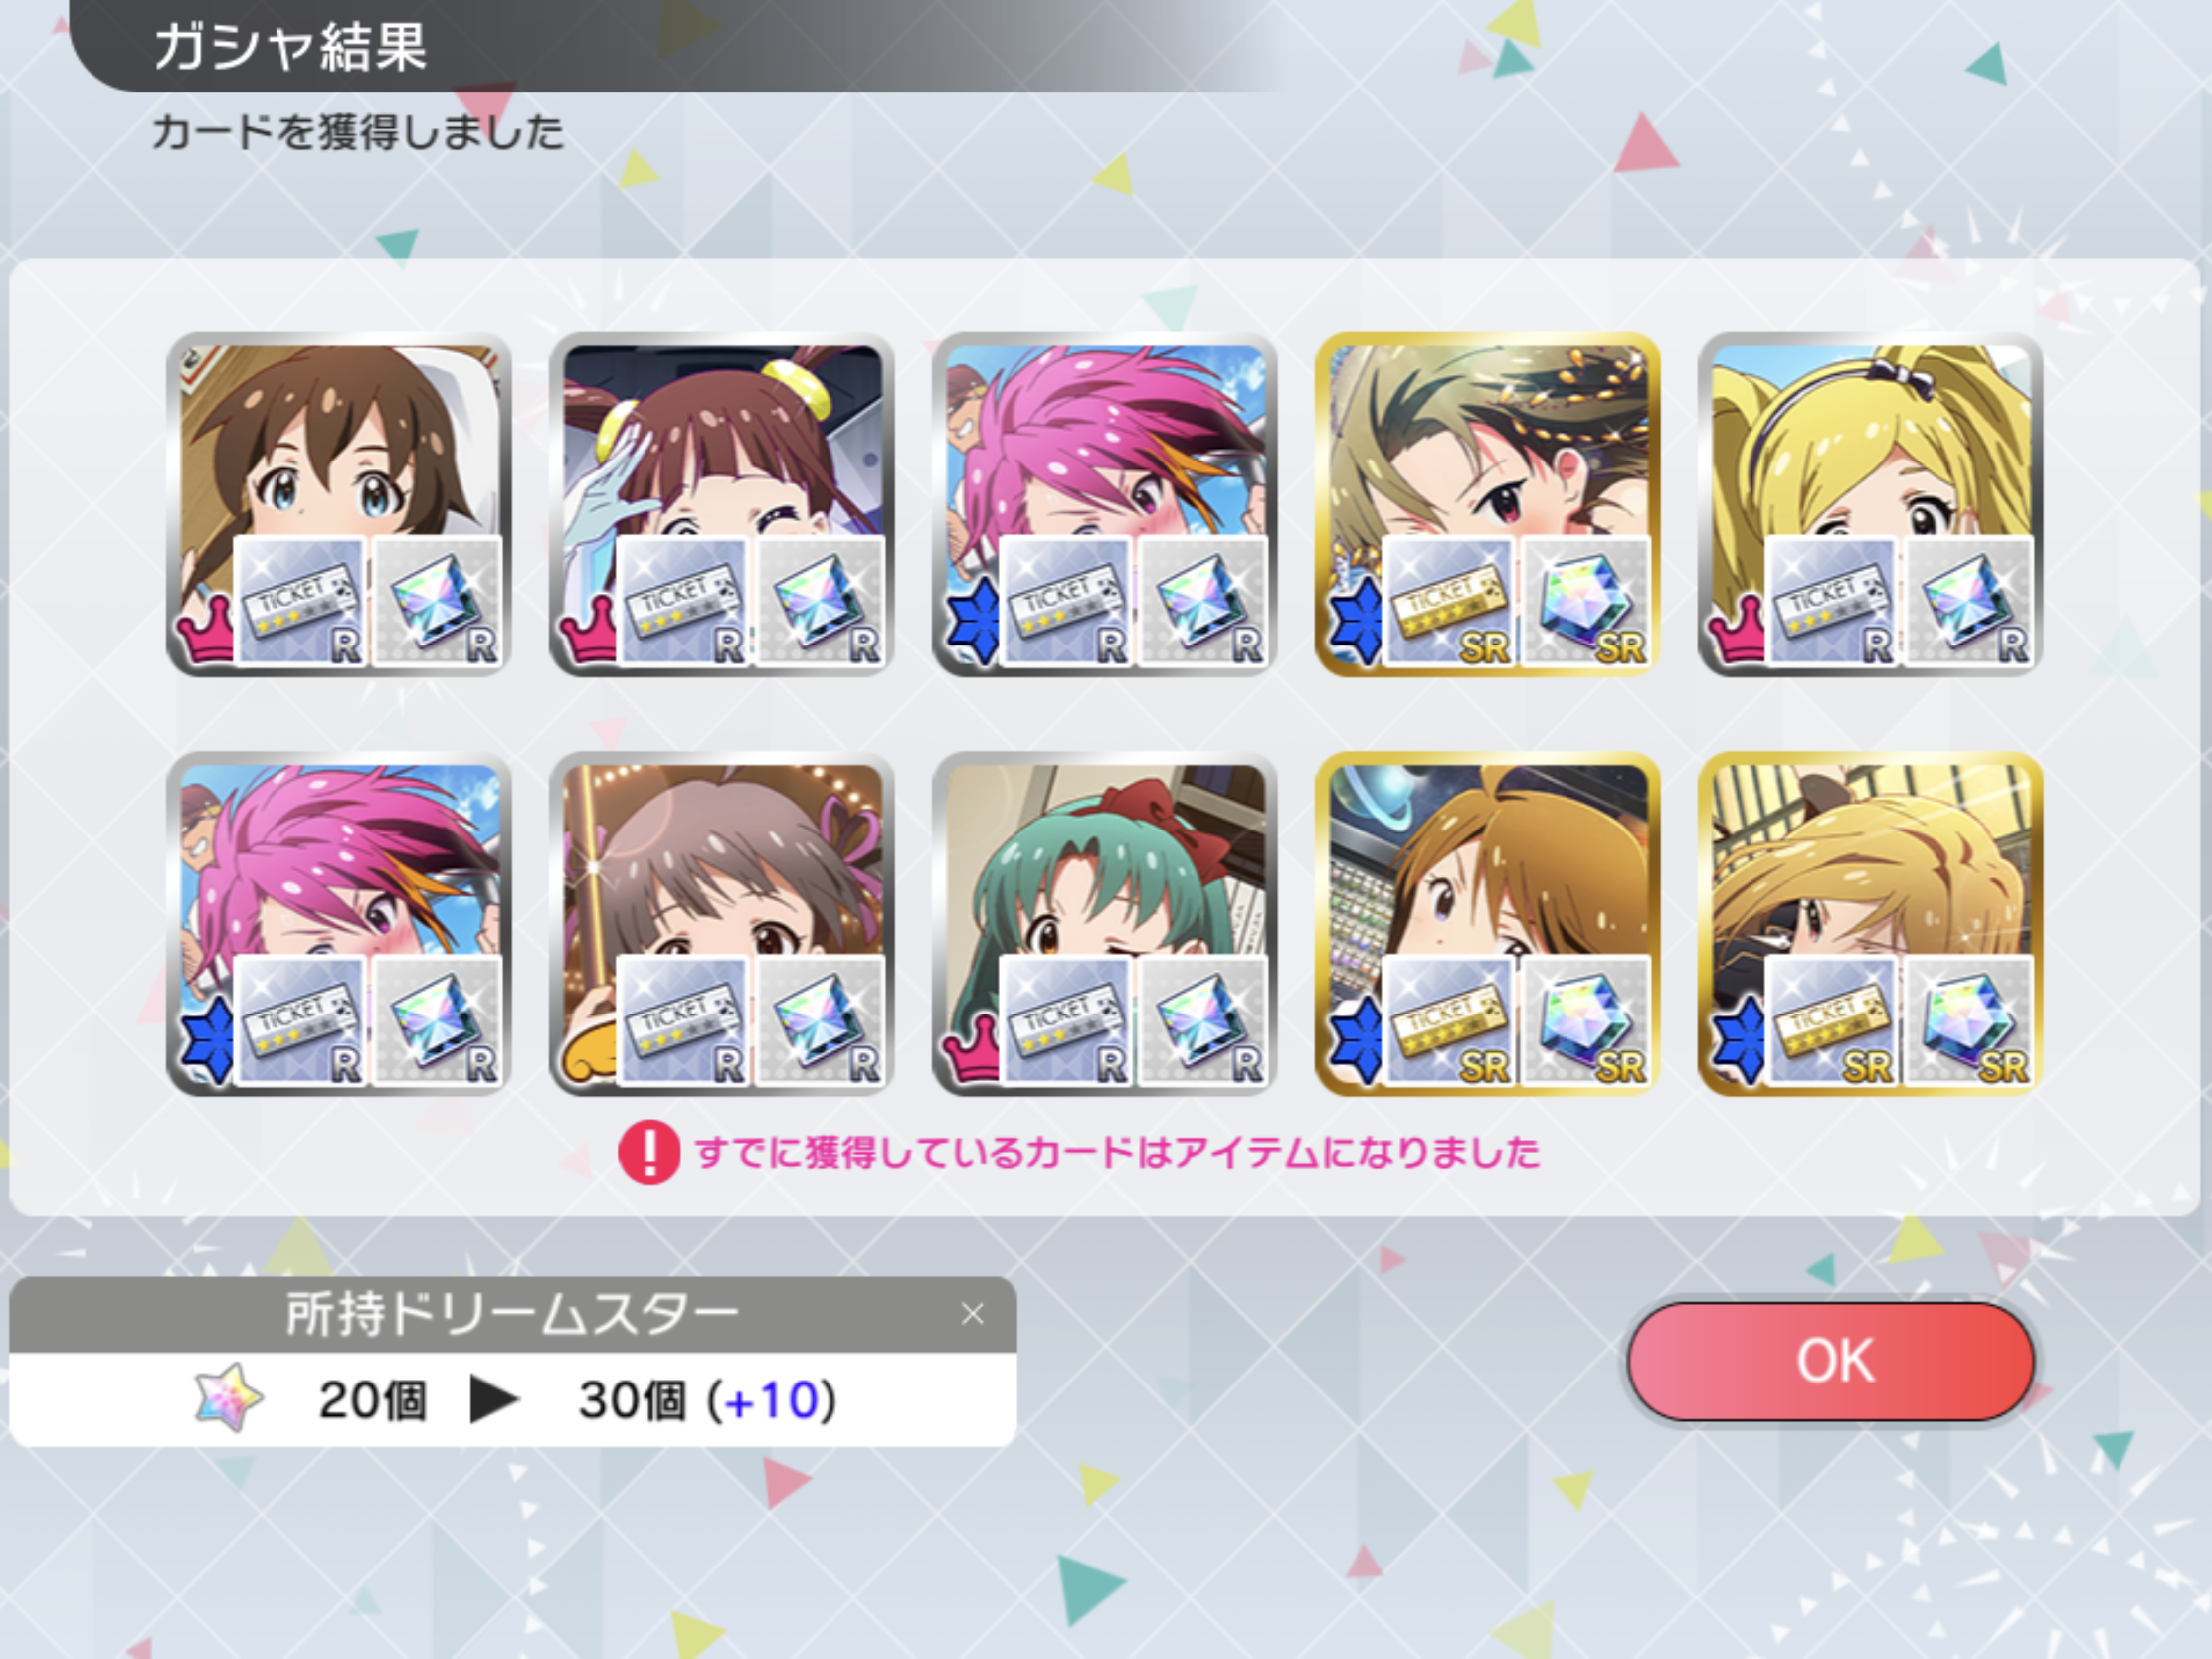Screen dimensions: 2212x1659
Task: Select the SR planet background girl card
Action: (x=1488, y=924)
